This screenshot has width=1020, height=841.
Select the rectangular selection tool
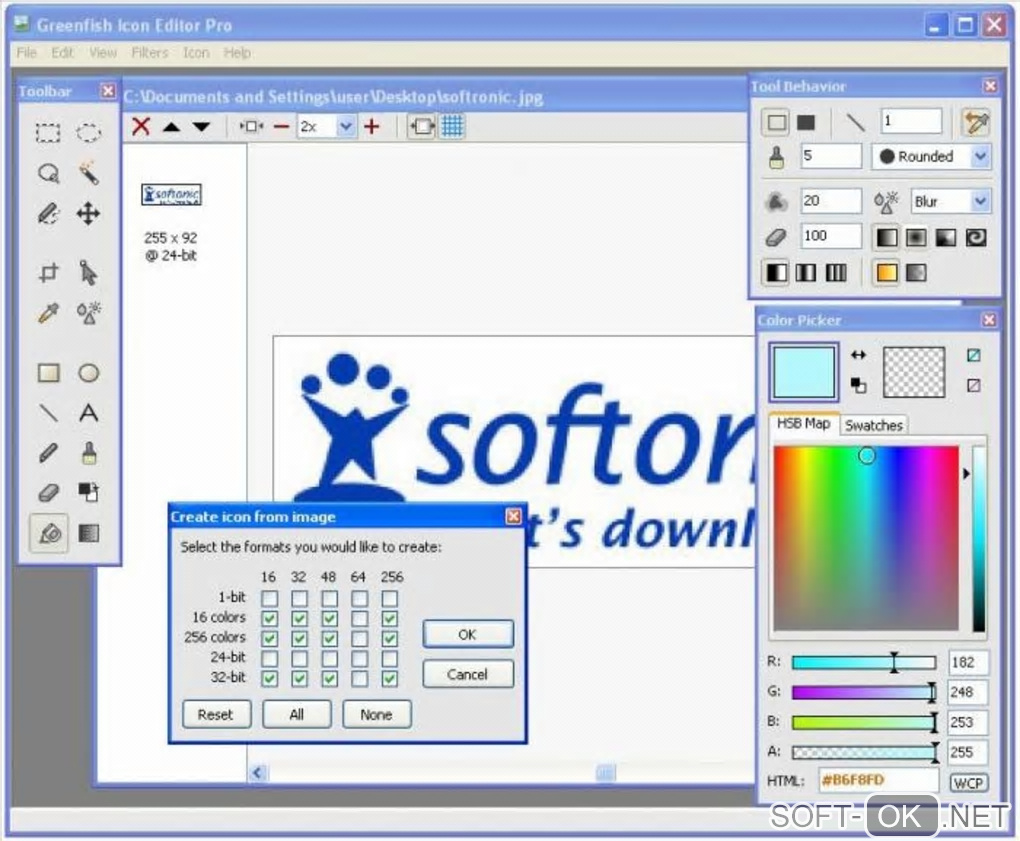[x=48, y=133]
